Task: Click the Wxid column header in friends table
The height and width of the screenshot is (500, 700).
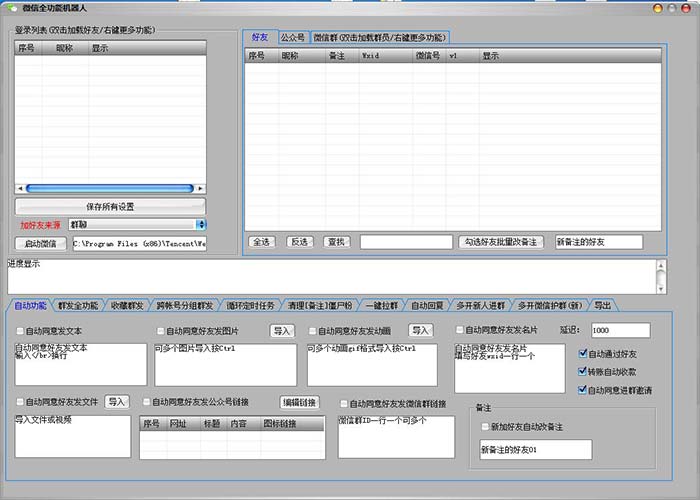Action: point(386,56)
